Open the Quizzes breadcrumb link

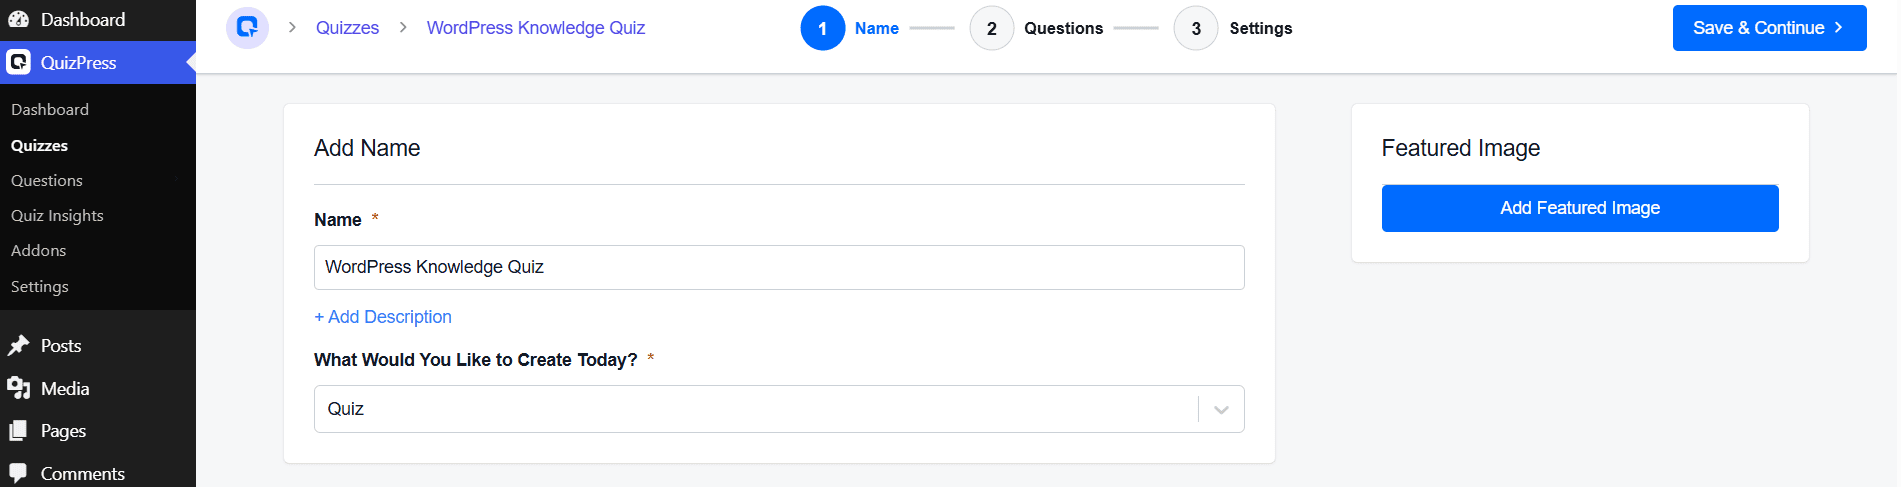[347, 28]
